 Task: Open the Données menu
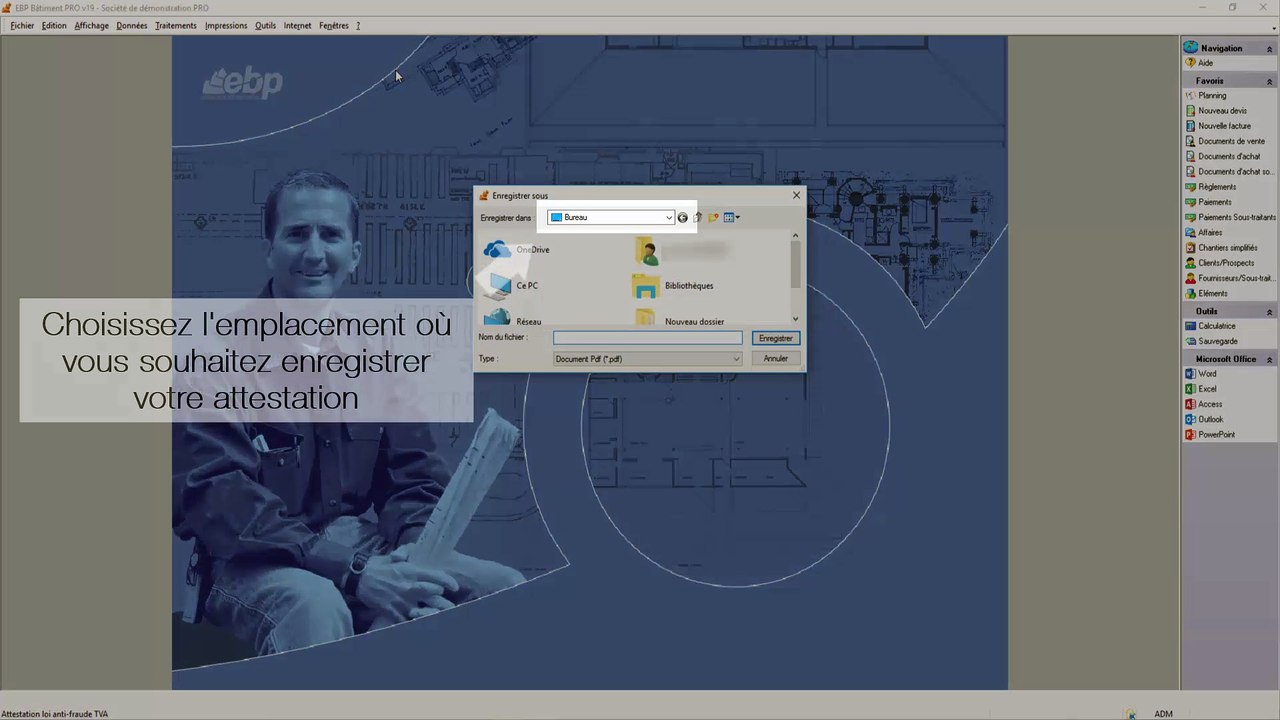click(x=131, y=26)
